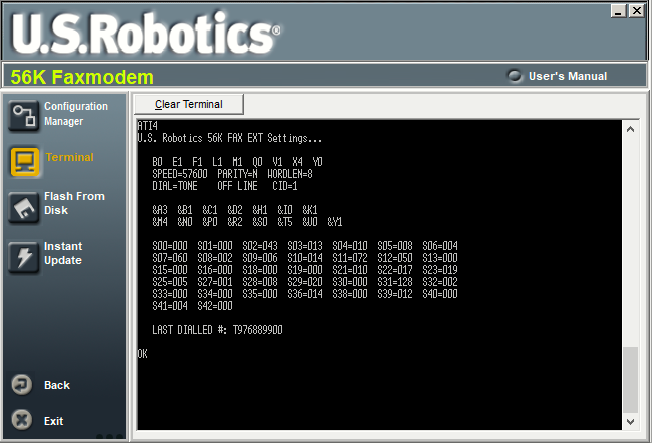Open the Configuration Manager icon
The image size is (652, 444).
tap(24, 116)
